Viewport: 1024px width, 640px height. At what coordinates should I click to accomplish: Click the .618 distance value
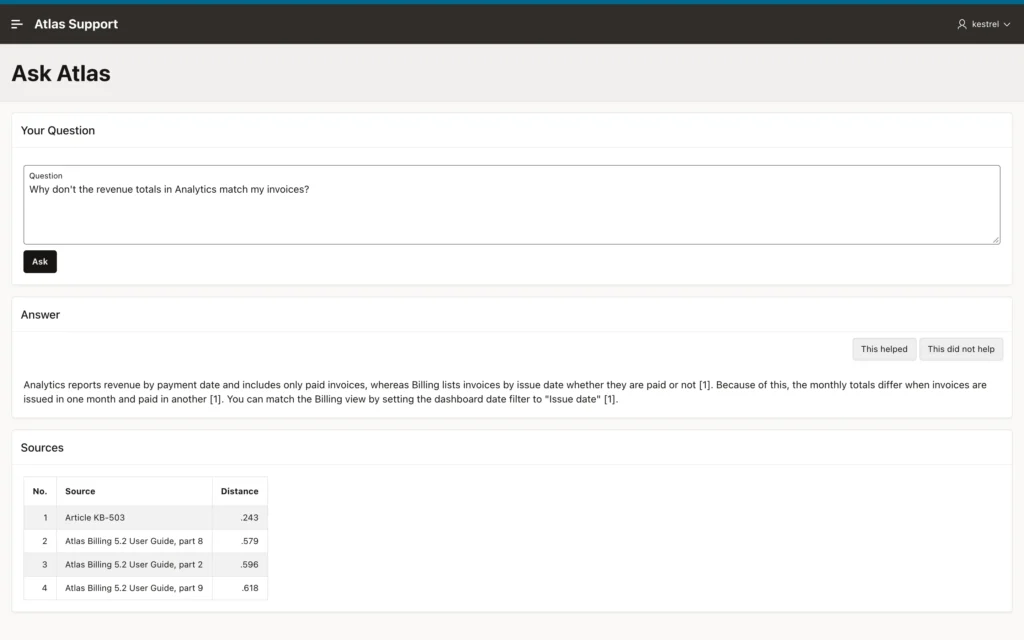point(249,588)
